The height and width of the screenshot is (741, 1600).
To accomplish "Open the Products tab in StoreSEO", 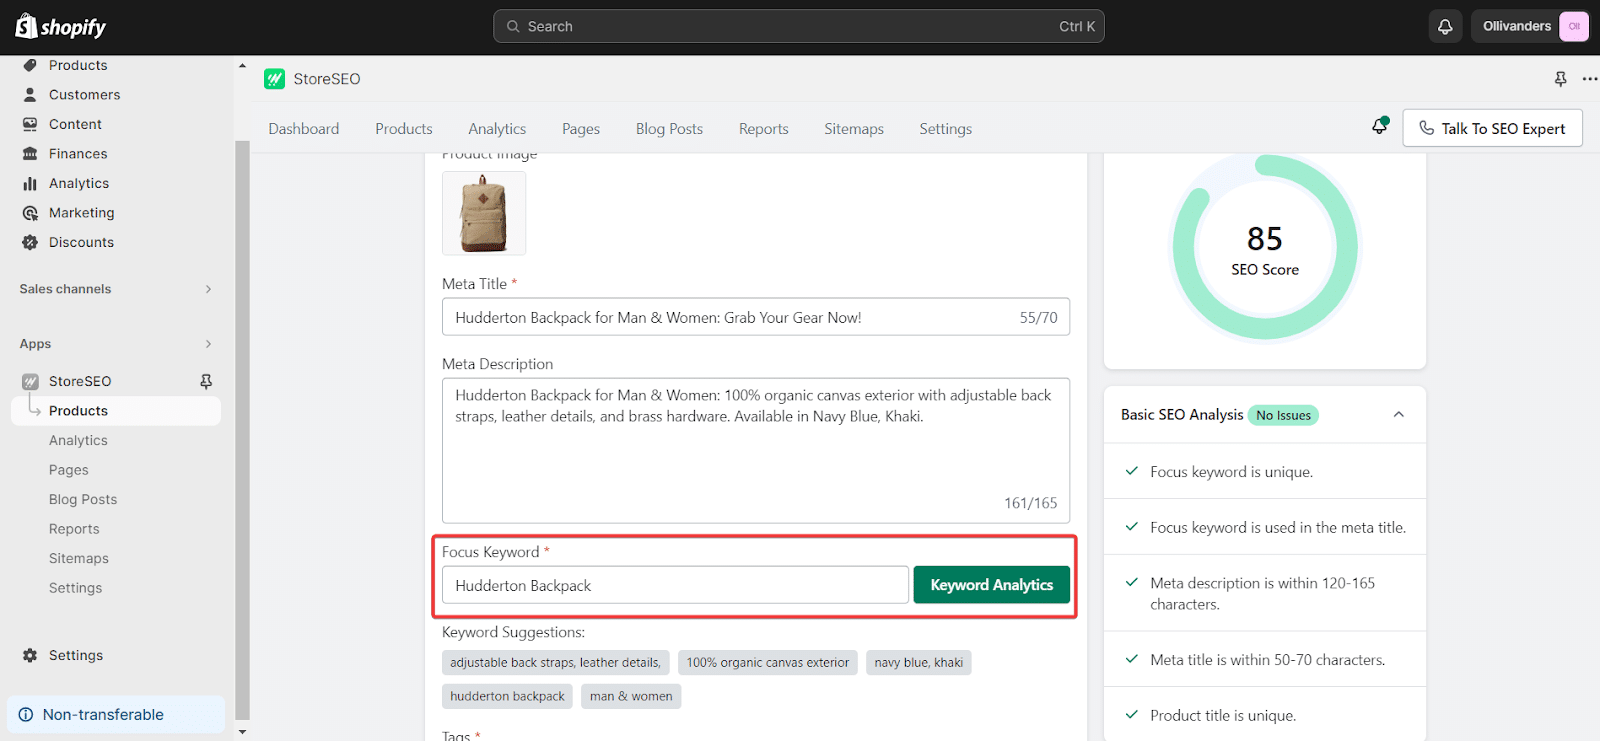I will [404, 129].
